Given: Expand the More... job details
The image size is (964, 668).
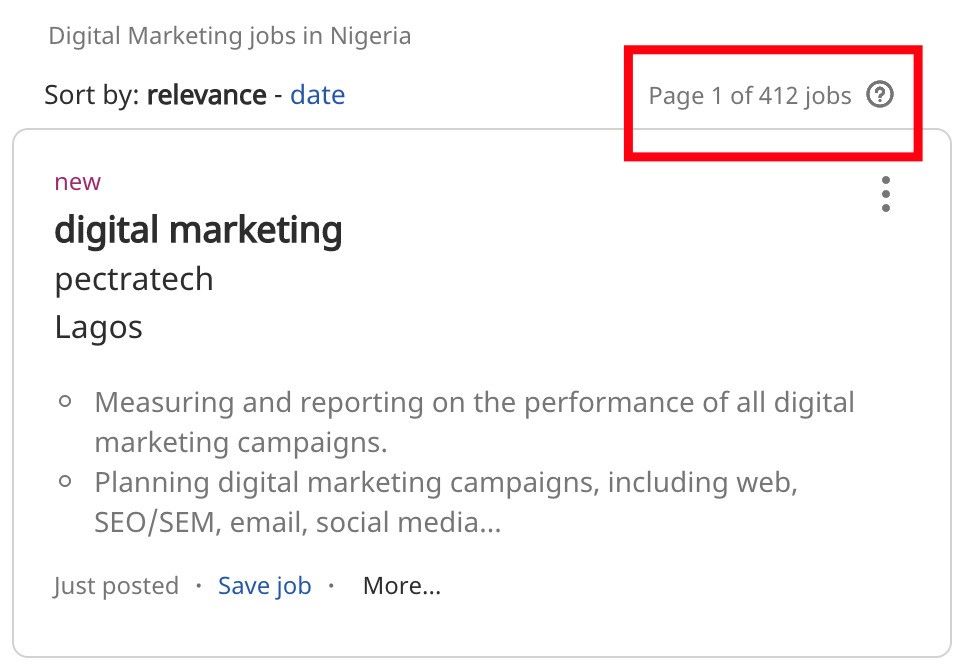Looking at the screenshot, I should pos(402,586).
